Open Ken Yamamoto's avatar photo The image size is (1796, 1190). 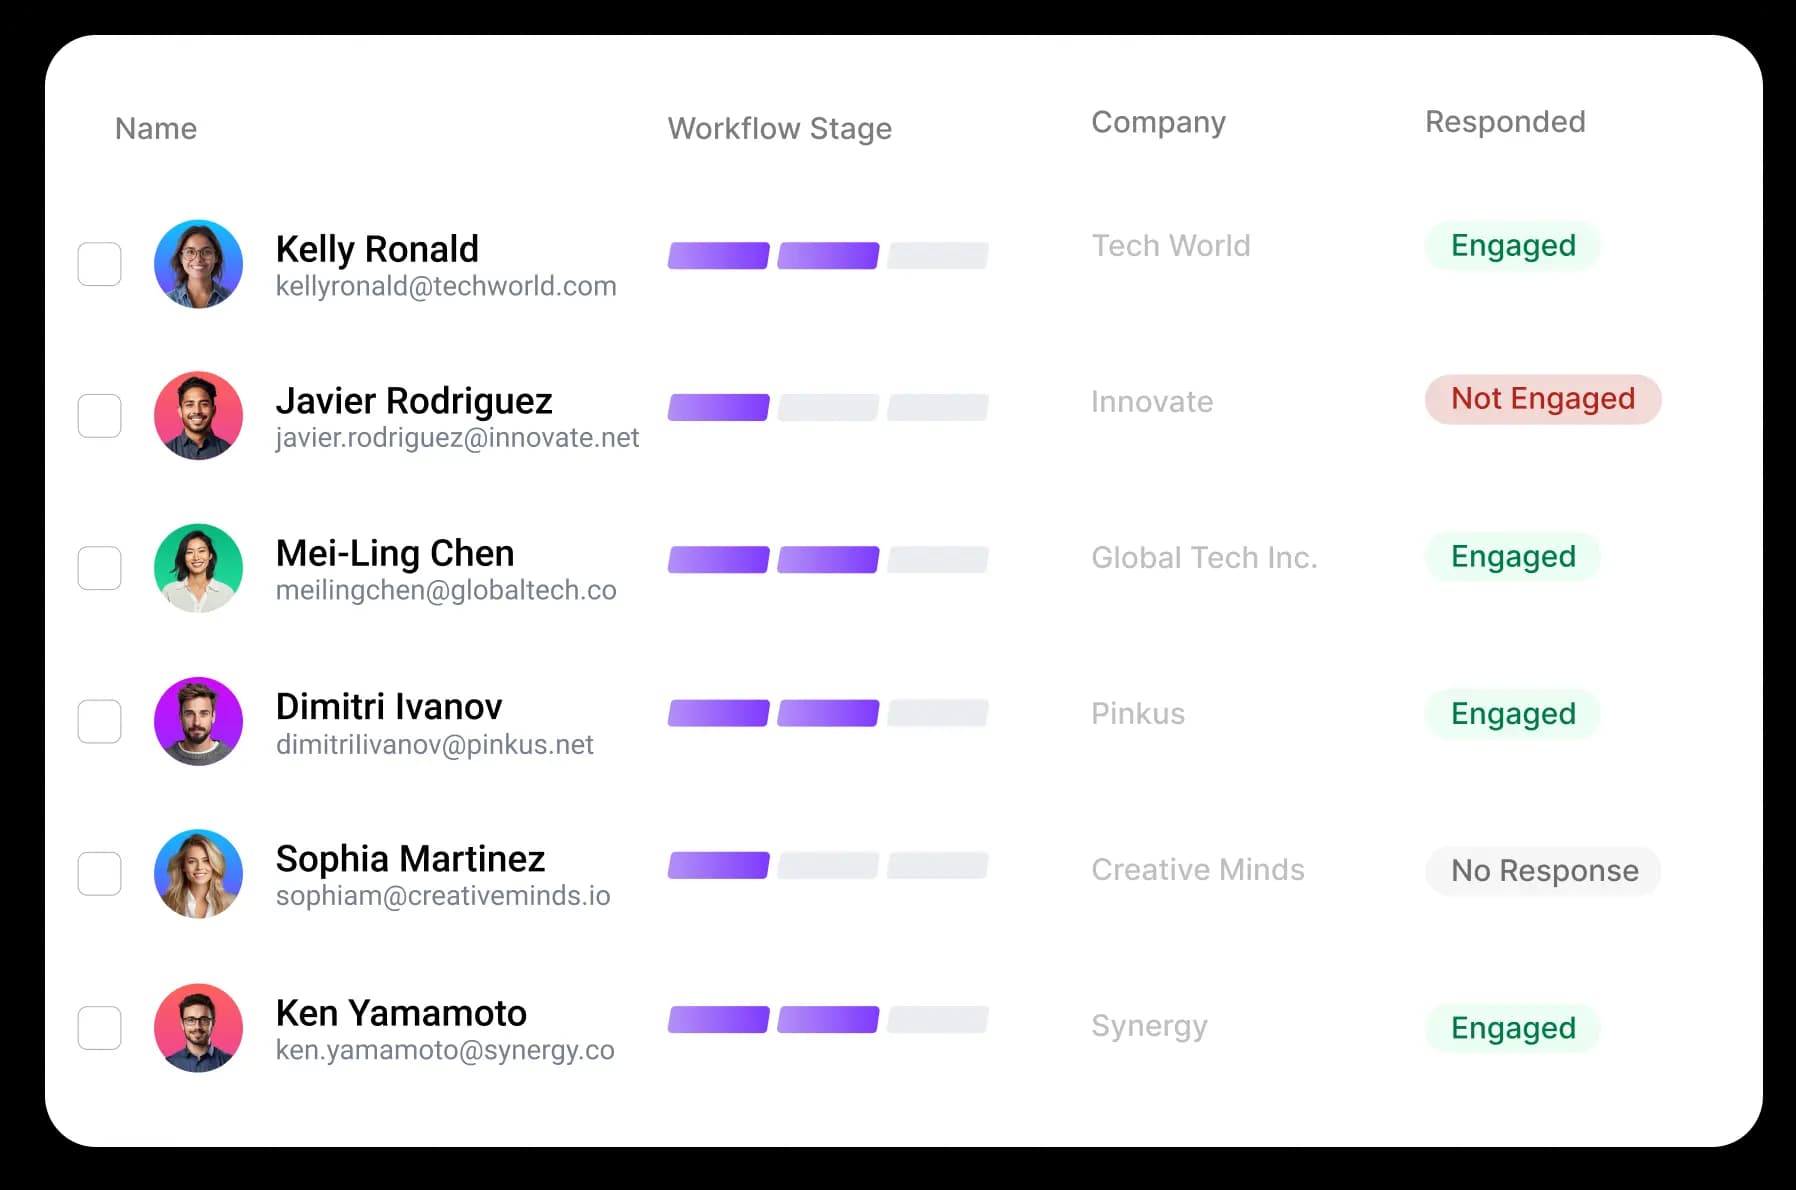[x=198, y=1027]
